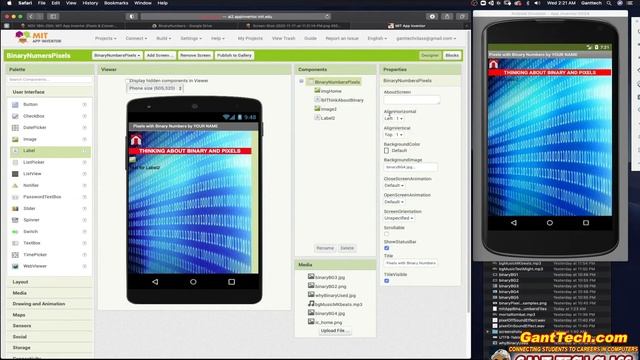Open the Safari Bookmarks menu

click(x=116, y=3)
